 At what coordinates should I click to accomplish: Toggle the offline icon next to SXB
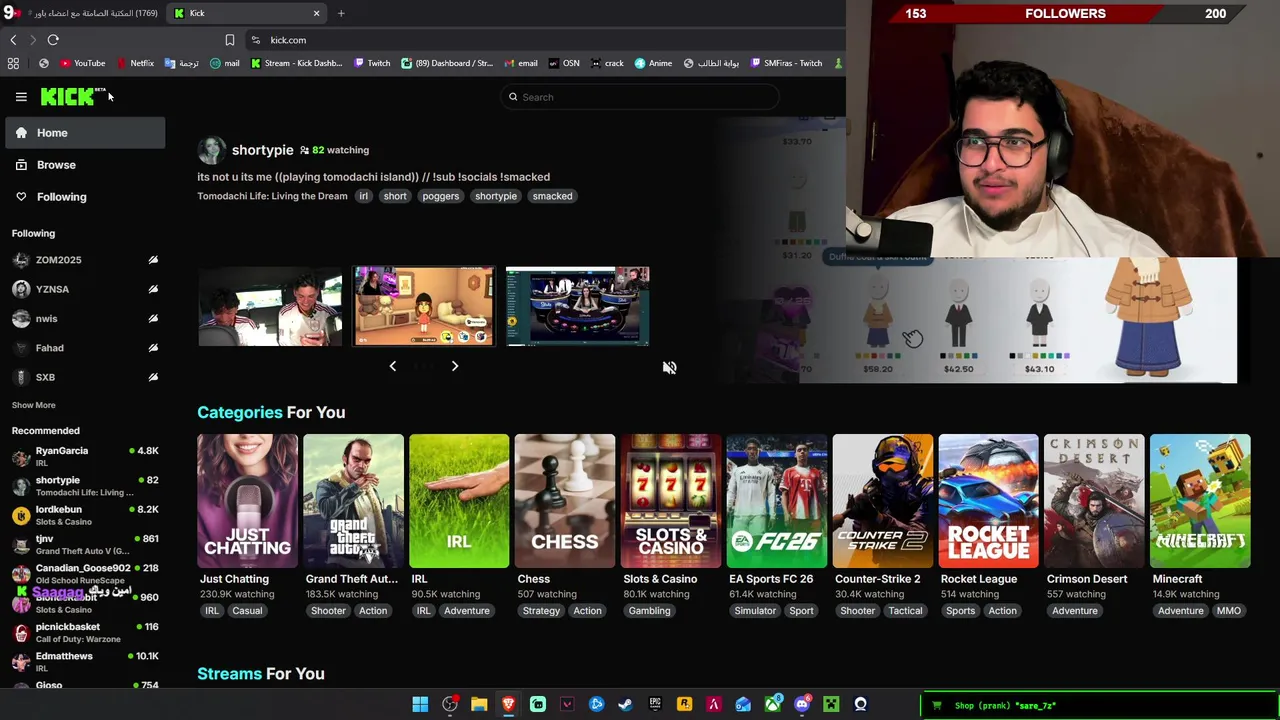coord(153,377)
